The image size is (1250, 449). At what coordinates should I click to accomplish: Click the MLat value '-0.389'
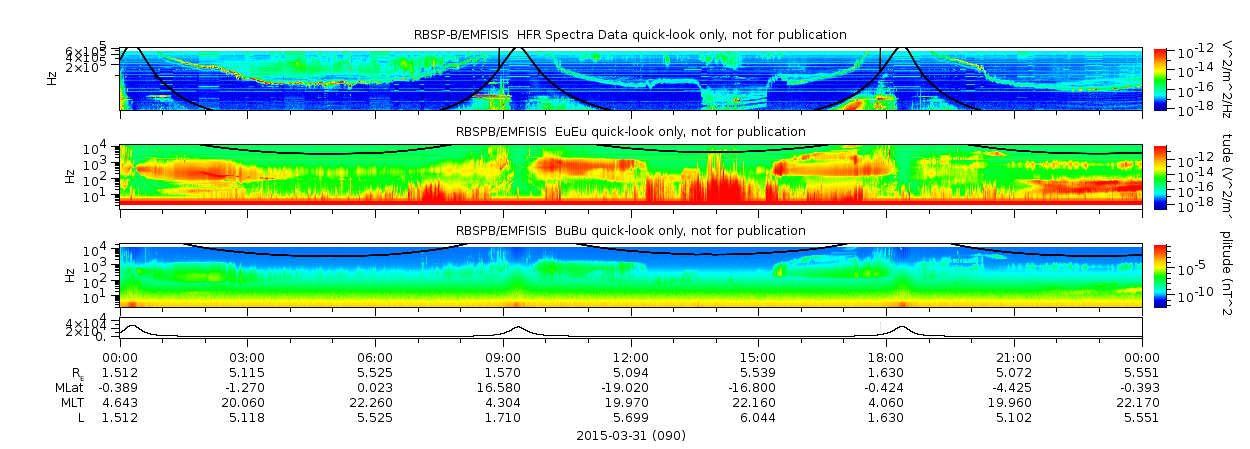(x=120, y=388)
